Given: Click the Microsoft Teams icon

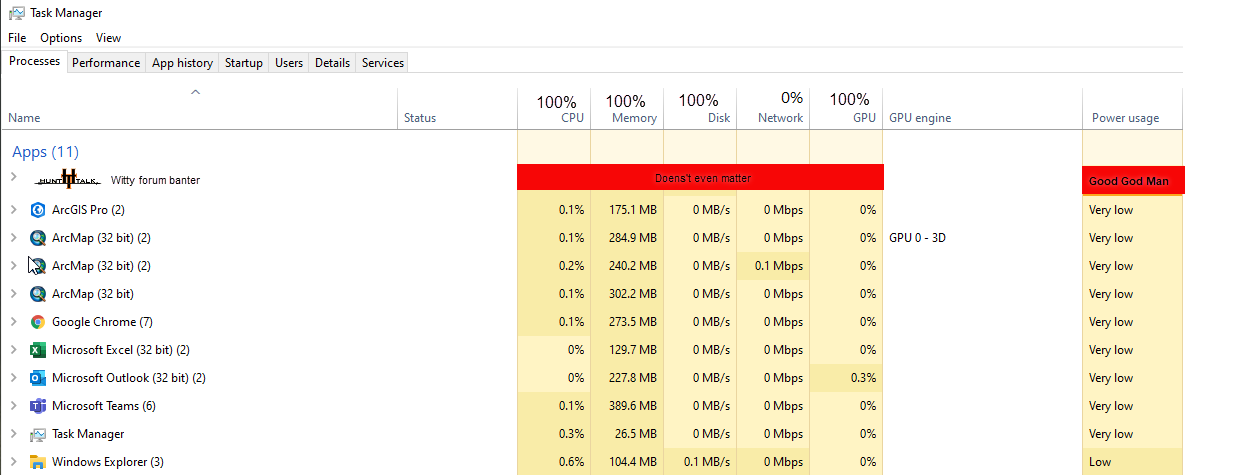Looking at the screenshot, I should pos(38,406).
